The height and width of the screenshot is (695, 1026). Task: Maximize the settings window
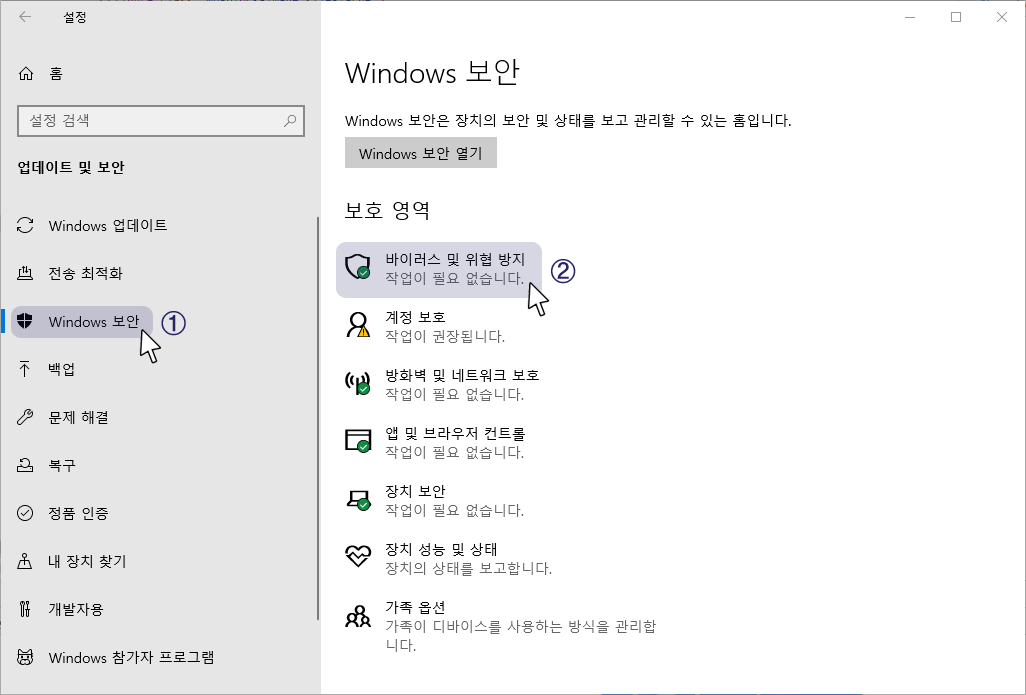click(956, 17)
